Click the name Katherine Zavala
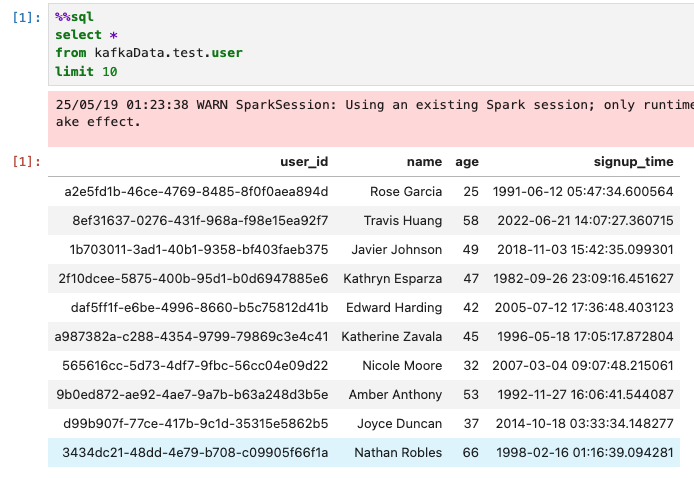Image resolution: width=694 pixels, height=478 pixels. (x=392, y=336)
